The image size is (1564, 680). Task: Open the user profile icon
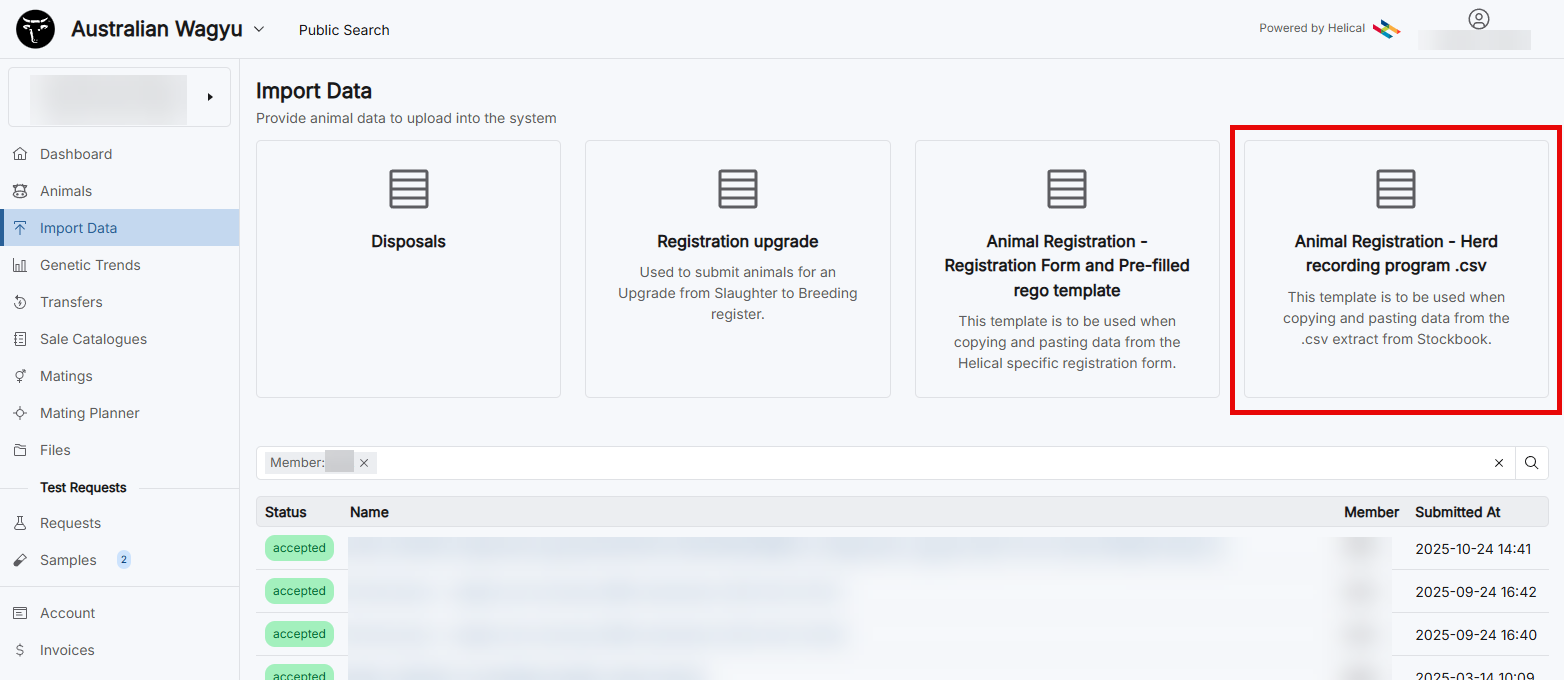pyautogui.click(x=1478, y=19)
